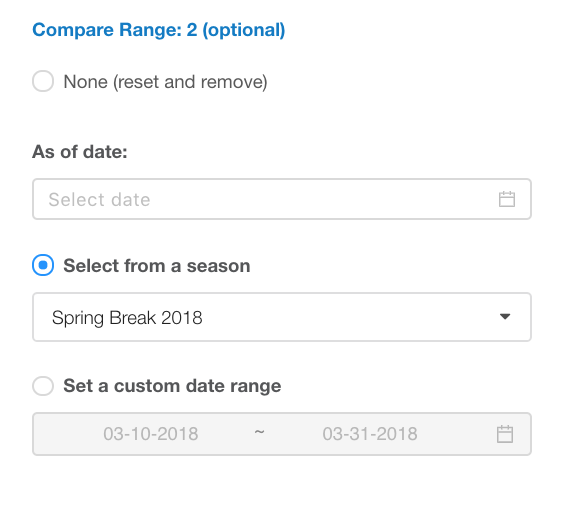The height and width of the screenshot is (518, 570).
Task: Click empty area inside the season combo box
Action: pyautogui.click(x=349, y=317)
